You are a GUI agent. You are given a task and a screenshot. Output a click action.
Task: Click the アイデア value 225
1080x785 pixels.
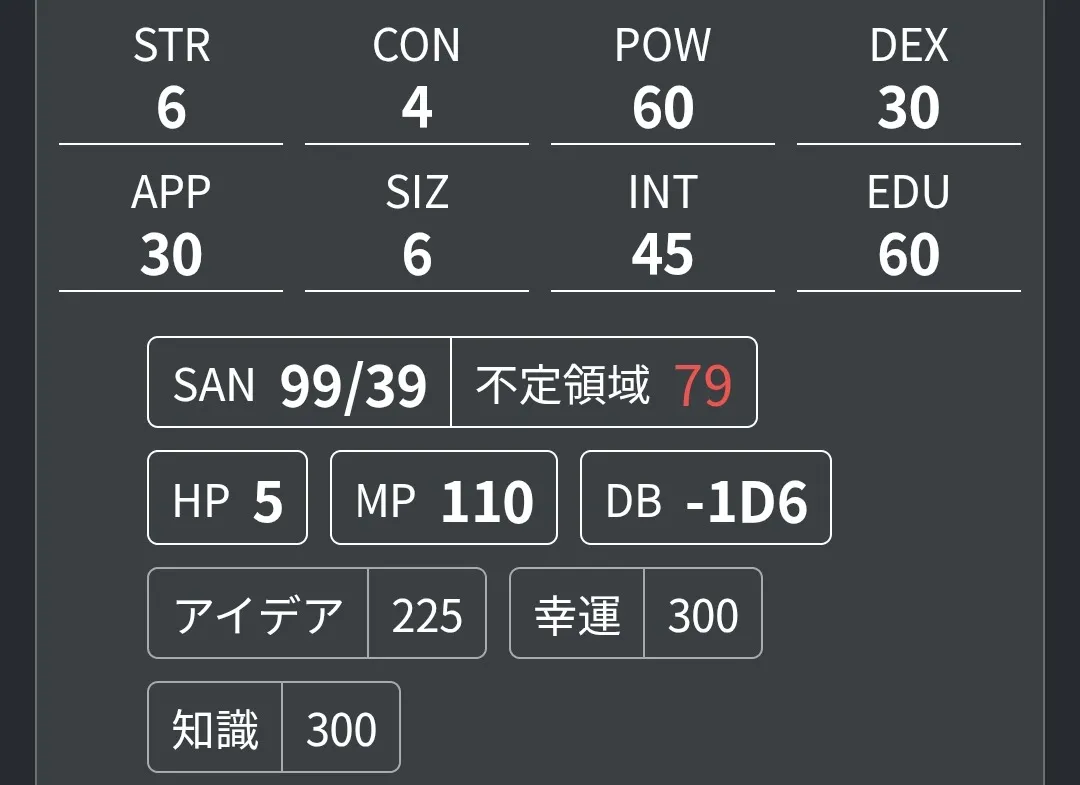coord(427,615)
